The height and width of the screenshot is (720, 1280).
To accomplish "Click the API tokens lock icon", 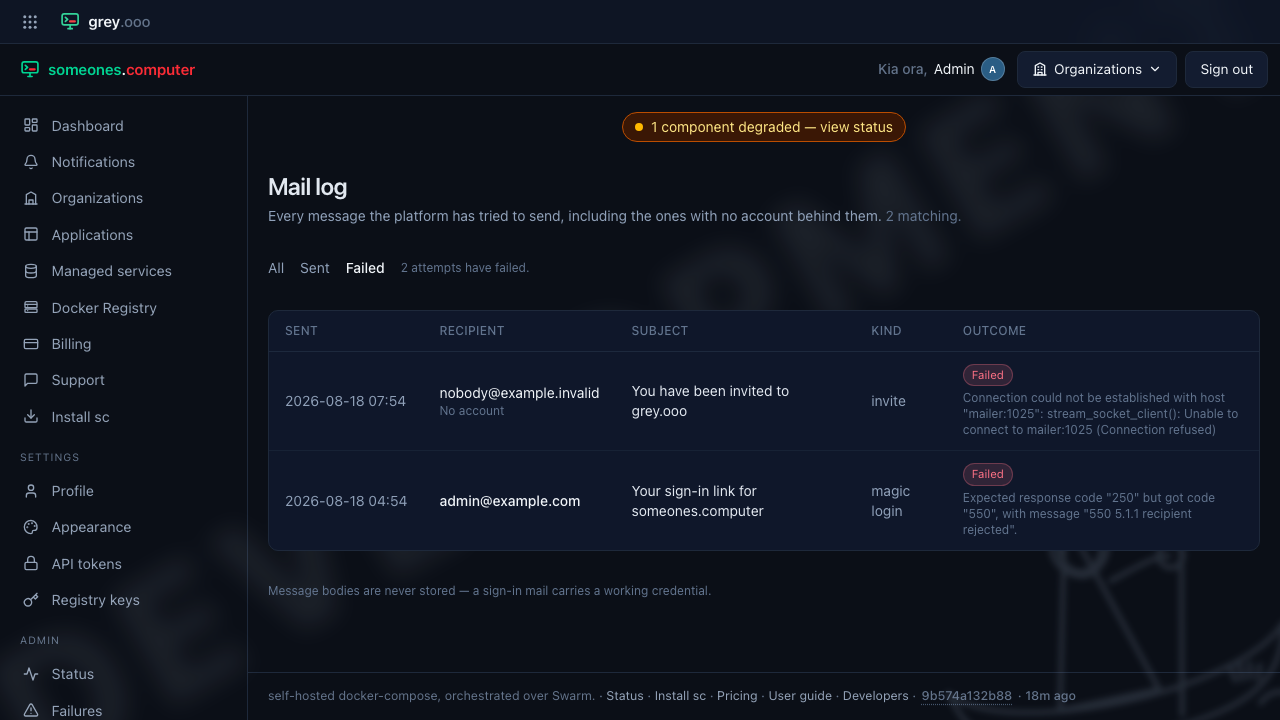I will (x=31, y=564).
